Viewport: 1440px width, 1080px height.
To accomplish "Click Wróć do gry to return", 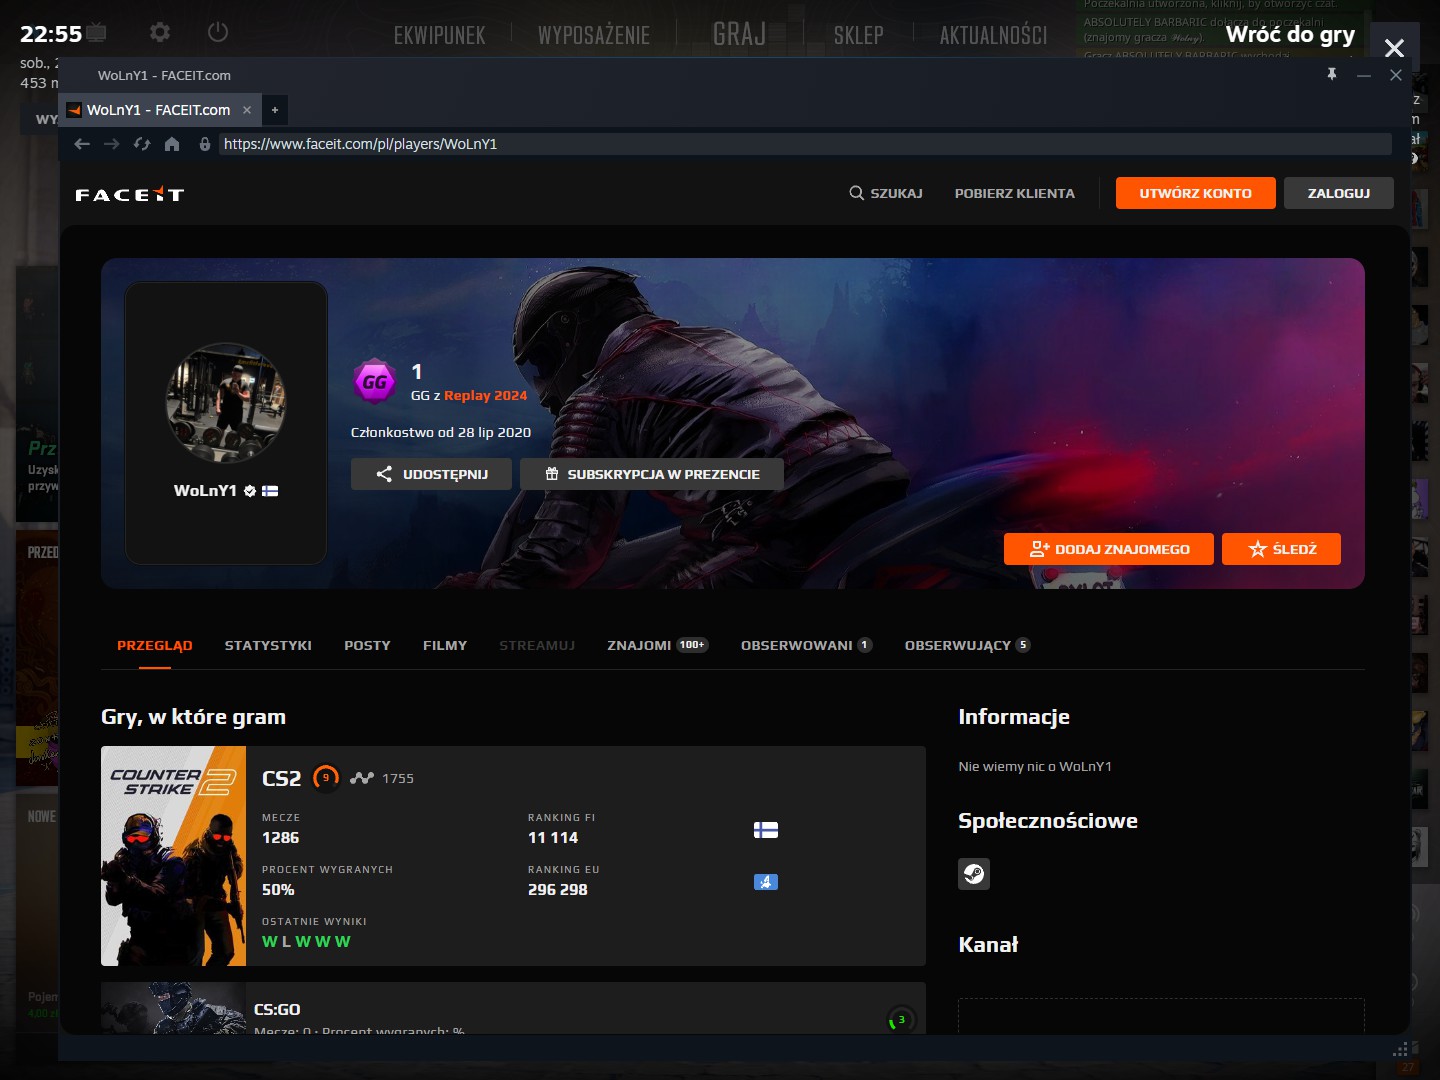I will (x=1290, y=35).
